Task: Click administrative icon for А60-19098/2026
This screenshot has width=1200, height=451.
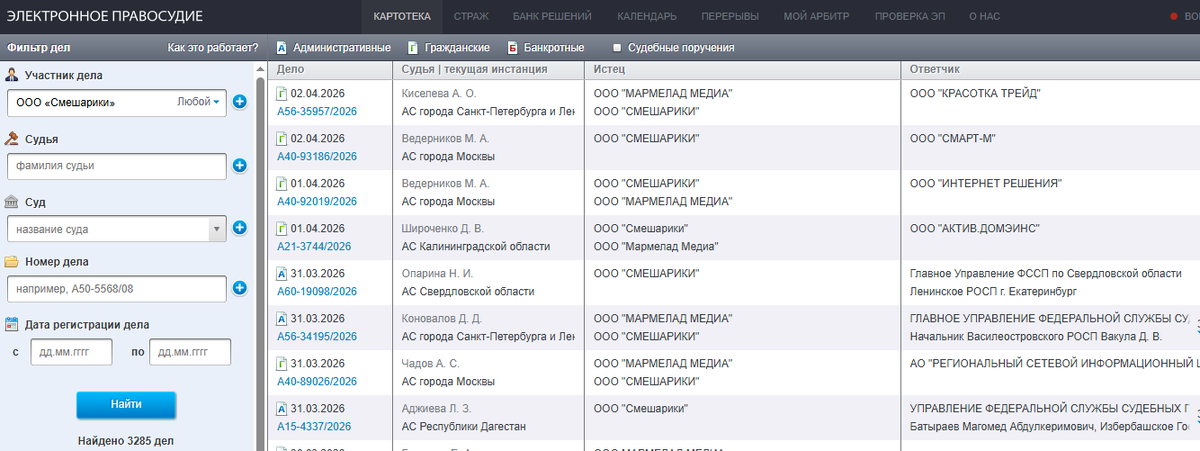Action: click(x=282, y=274)
